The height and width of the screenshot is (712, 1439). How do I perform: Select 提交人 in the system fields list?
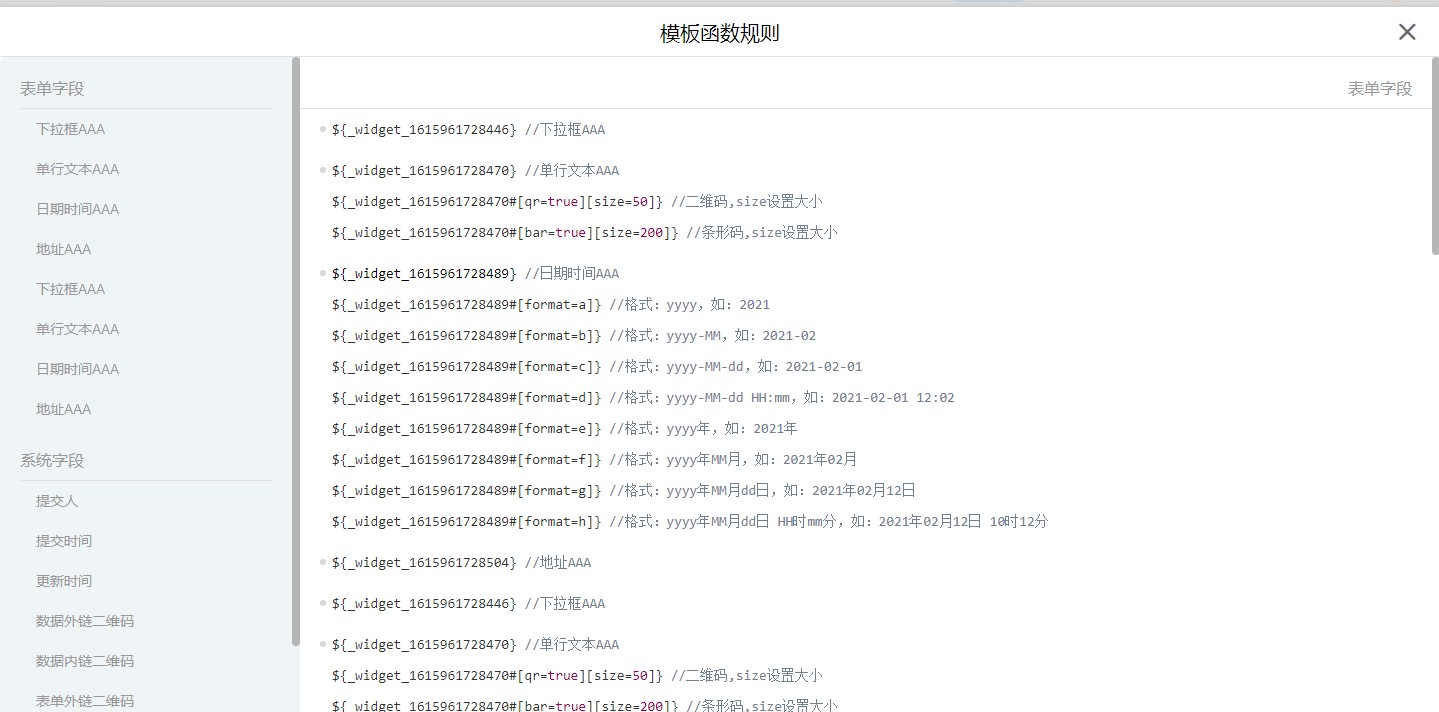coord(57,501)
